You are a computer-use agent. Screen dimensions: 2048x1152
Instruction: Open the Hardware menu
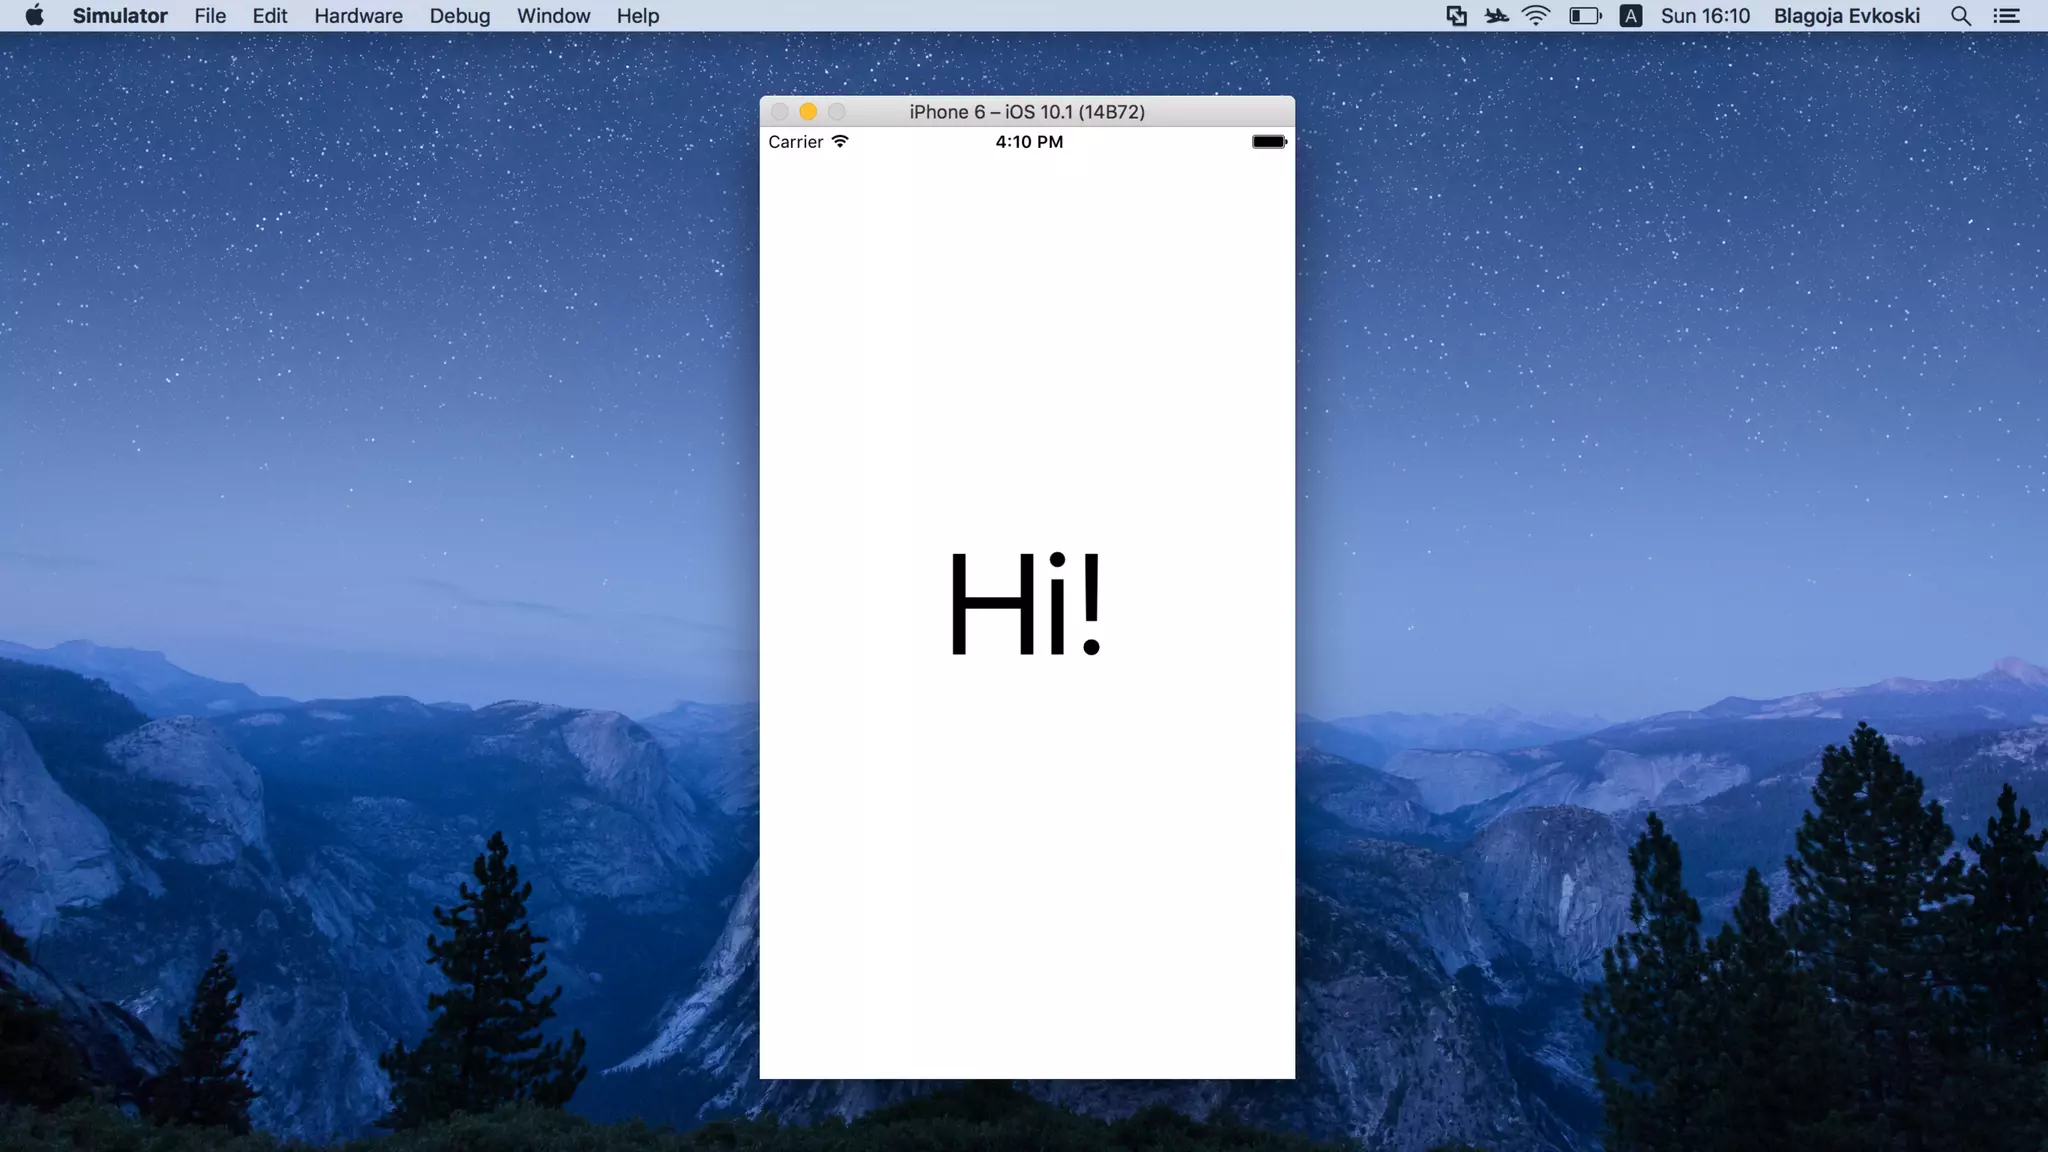pyautogui.click(x=358, y=16)
